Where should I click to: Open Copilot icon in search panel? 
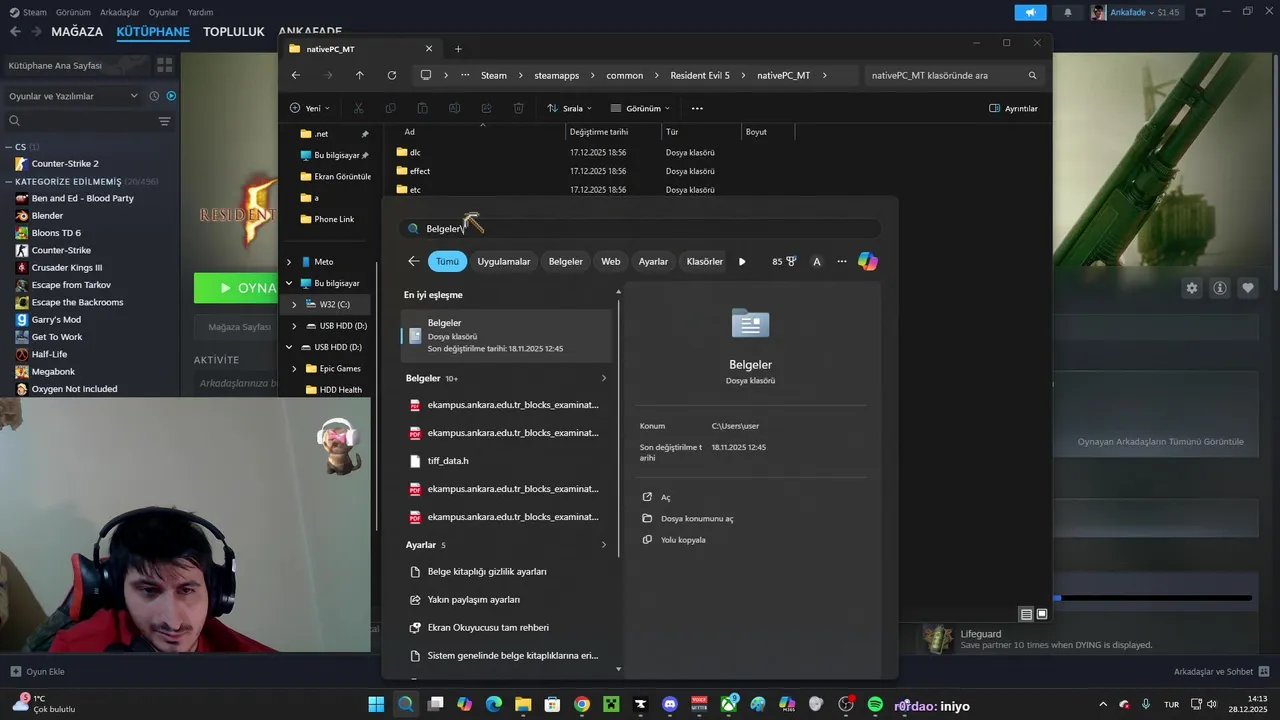pos(867,261)
